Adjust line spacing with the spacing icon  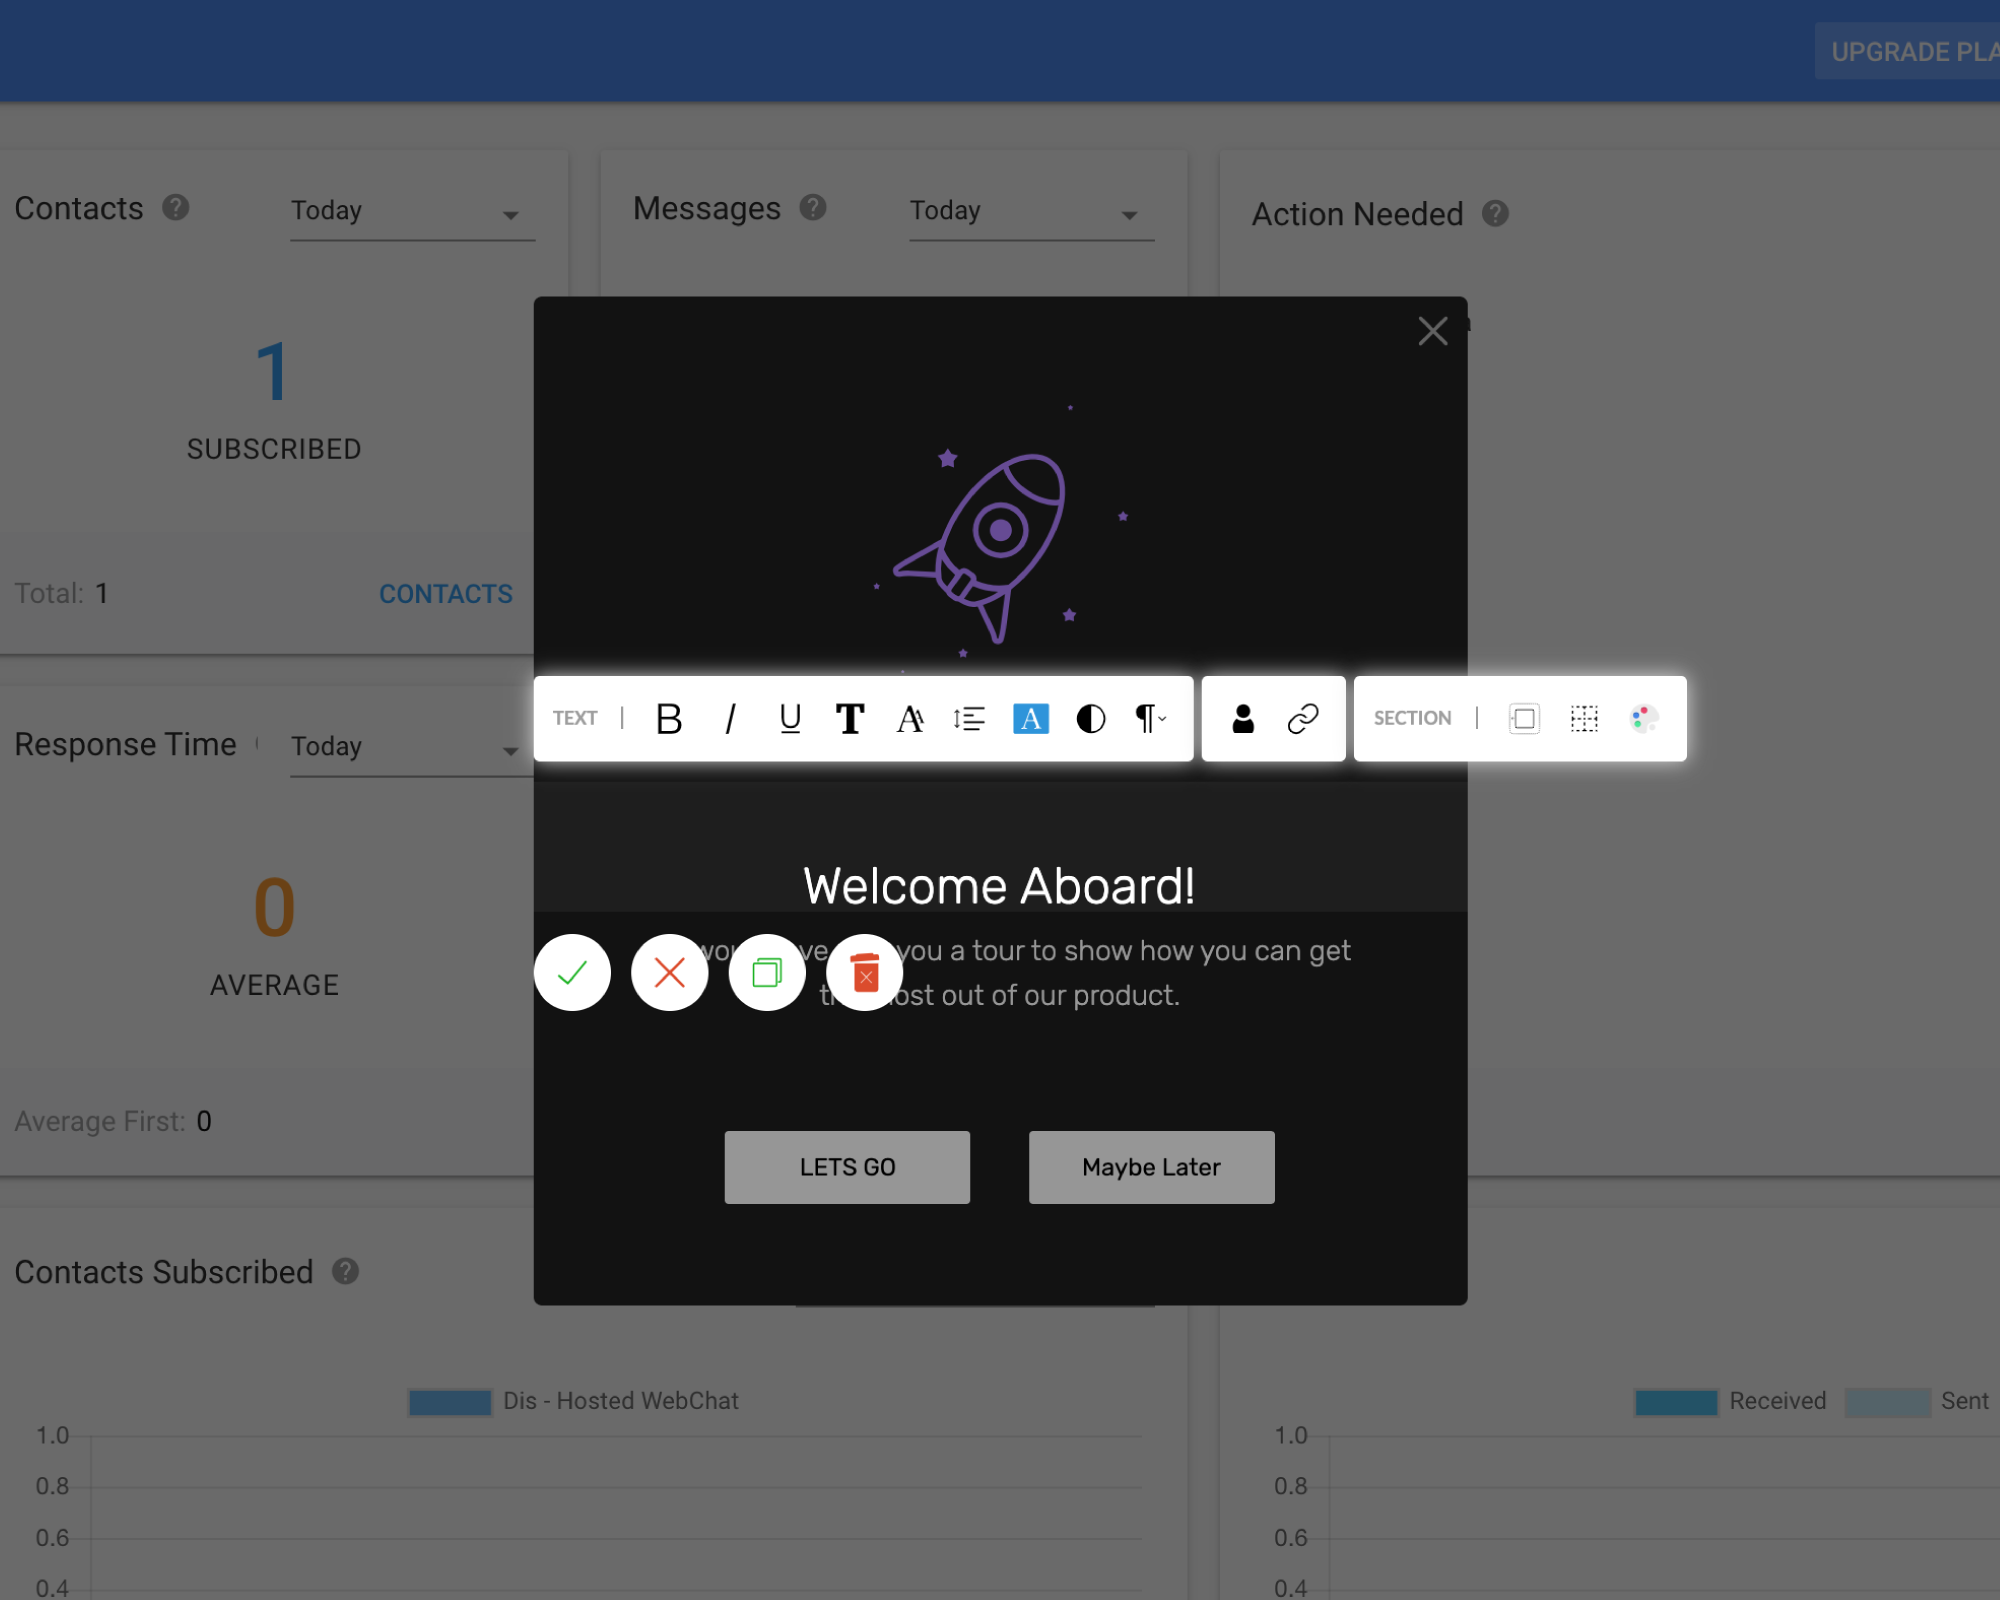pyautogui.click(x=968, y=719)
